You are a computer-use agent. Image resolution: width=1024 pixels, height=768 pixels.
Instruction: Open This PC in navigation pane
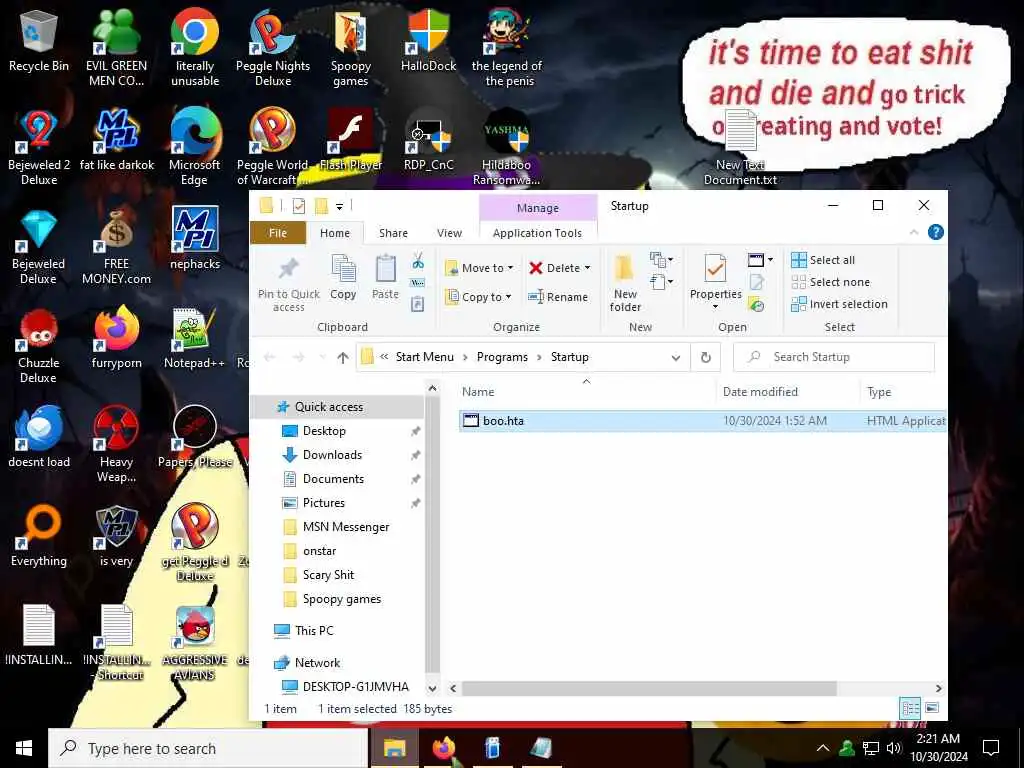pos(313,631)
